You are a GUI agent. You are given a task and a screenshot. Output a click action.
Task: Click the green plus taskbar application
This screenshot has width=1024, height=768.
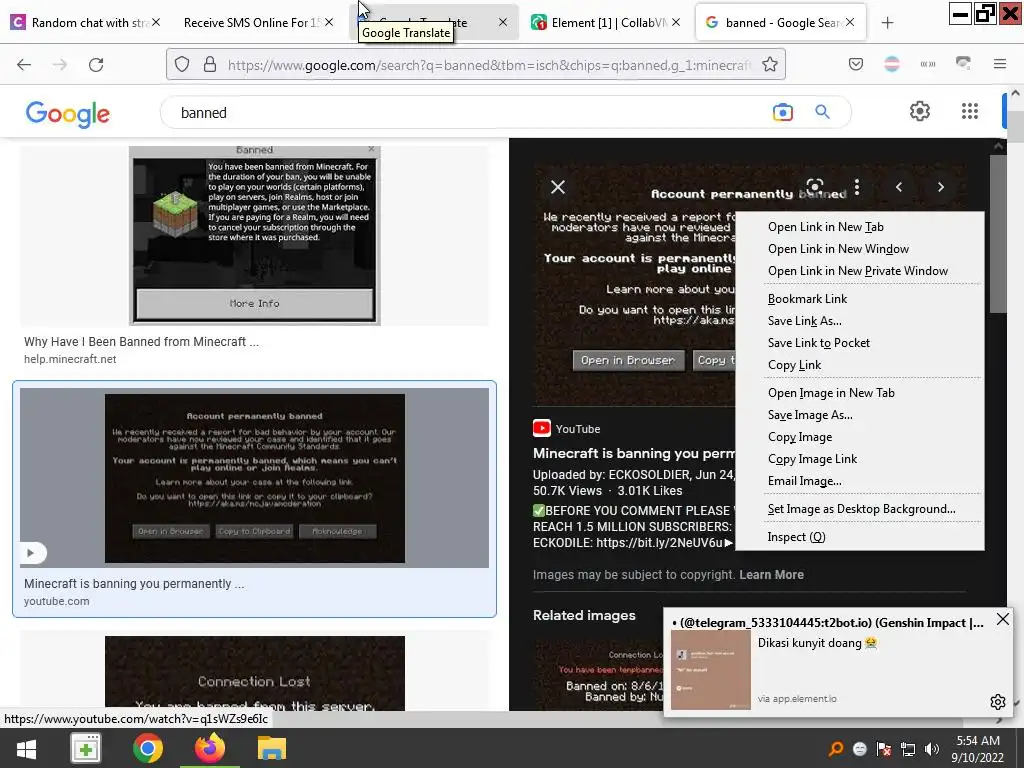pyautogui.click(x=86, y=748)
